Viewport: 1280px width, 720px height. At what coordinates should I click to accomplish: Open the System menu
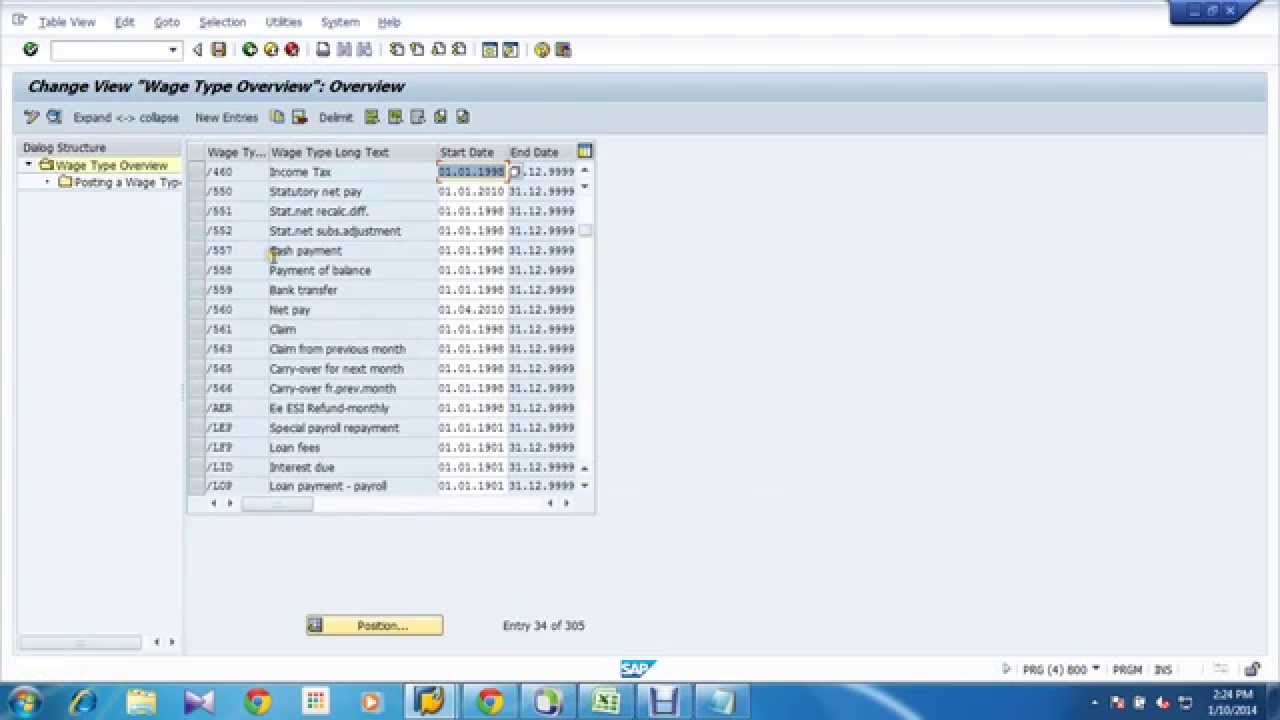coord(340,22)
